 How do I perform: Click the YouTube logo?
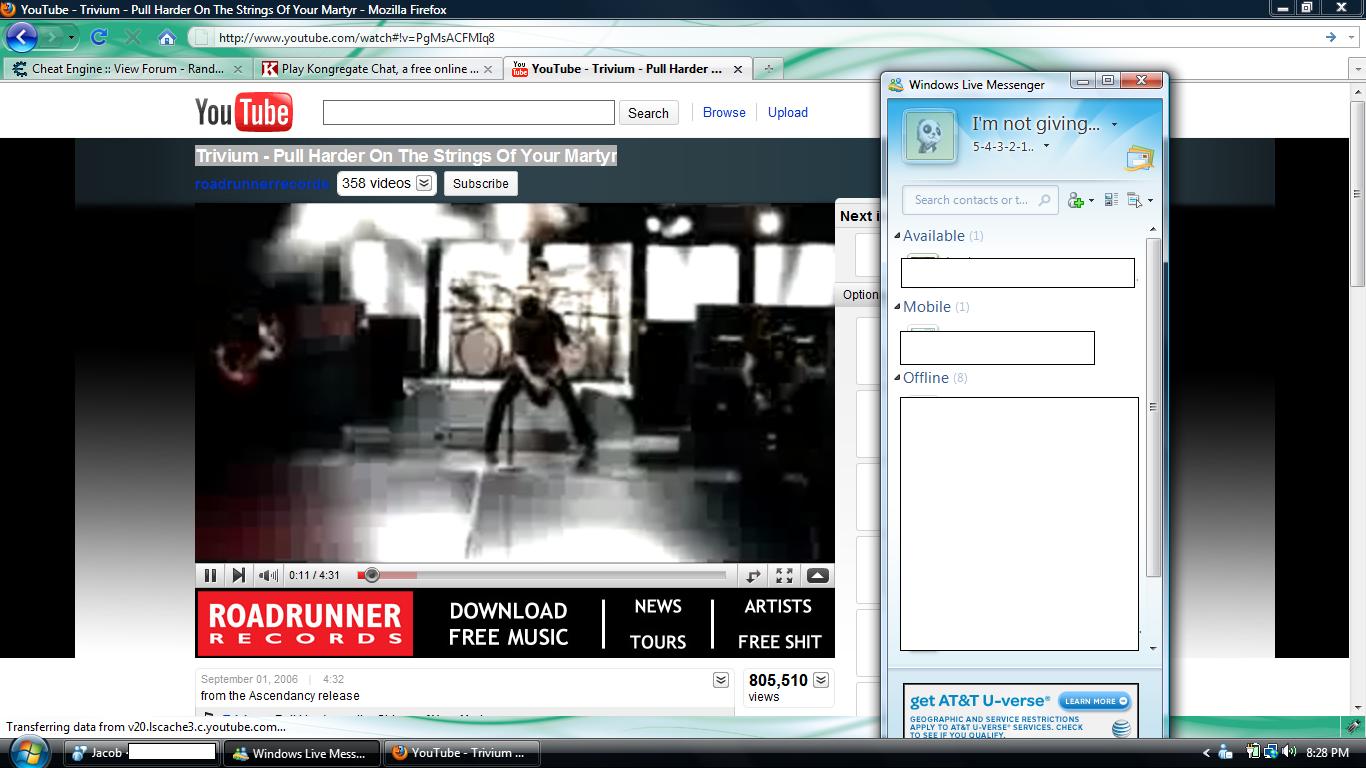click(243, 112)
